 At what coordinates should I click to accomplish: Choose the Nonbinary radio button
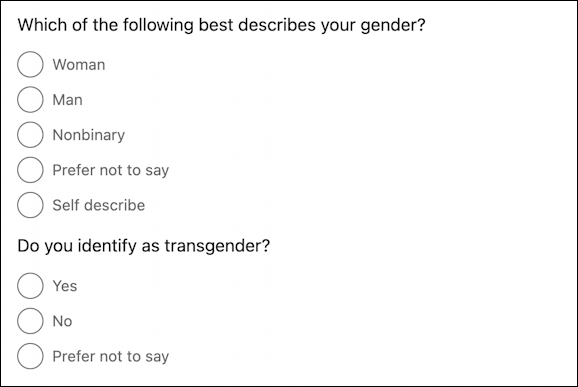[x=30, y=135]
